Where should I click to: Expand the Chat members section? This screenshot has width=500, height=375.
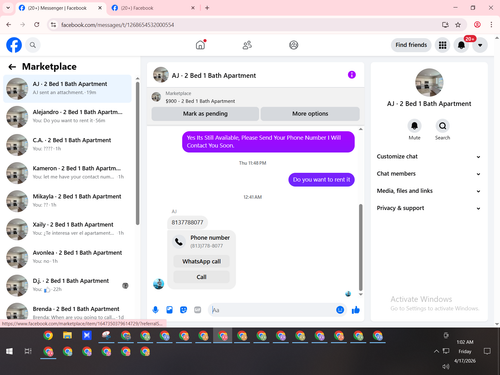coord(429,174)
